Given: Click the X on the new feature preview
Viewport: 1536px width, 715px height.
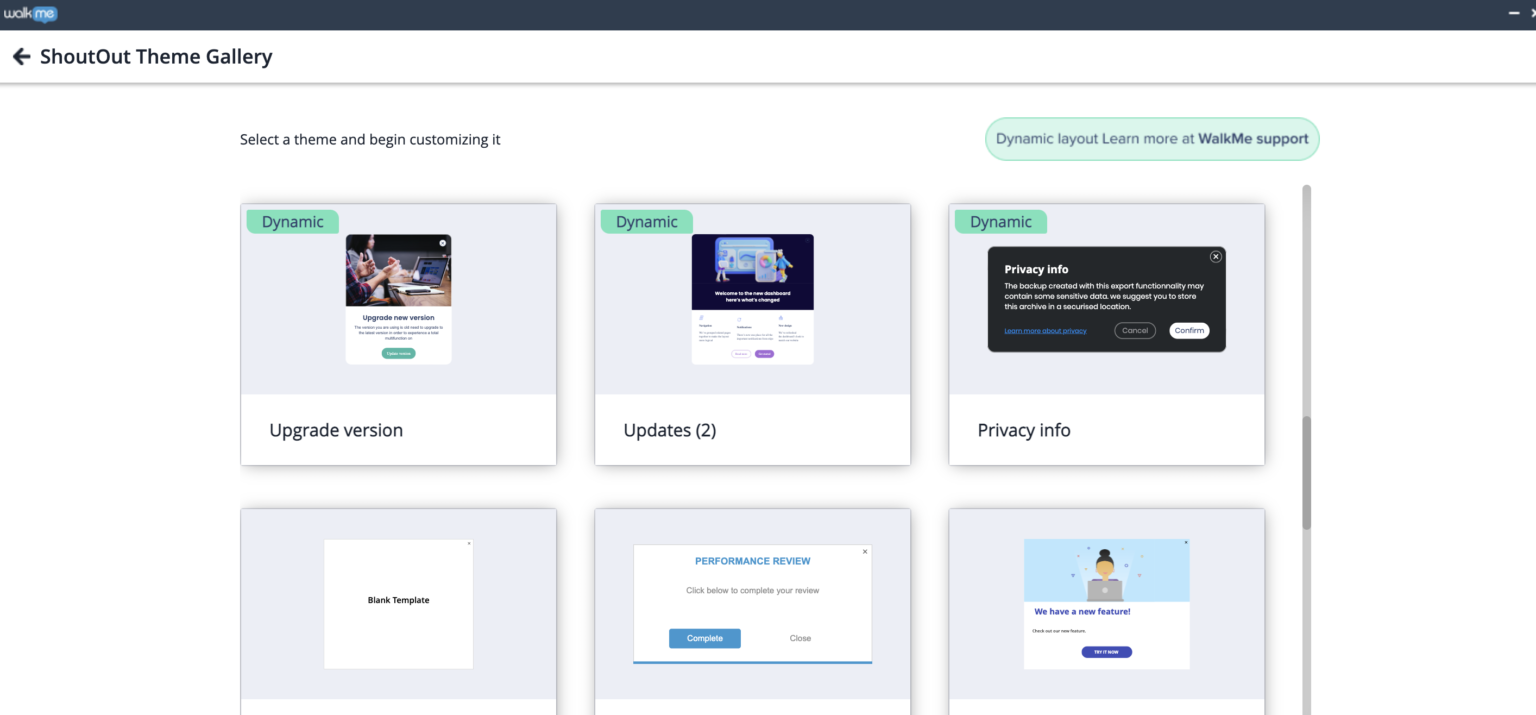Looking at the screenshot, I should 1186,541.
